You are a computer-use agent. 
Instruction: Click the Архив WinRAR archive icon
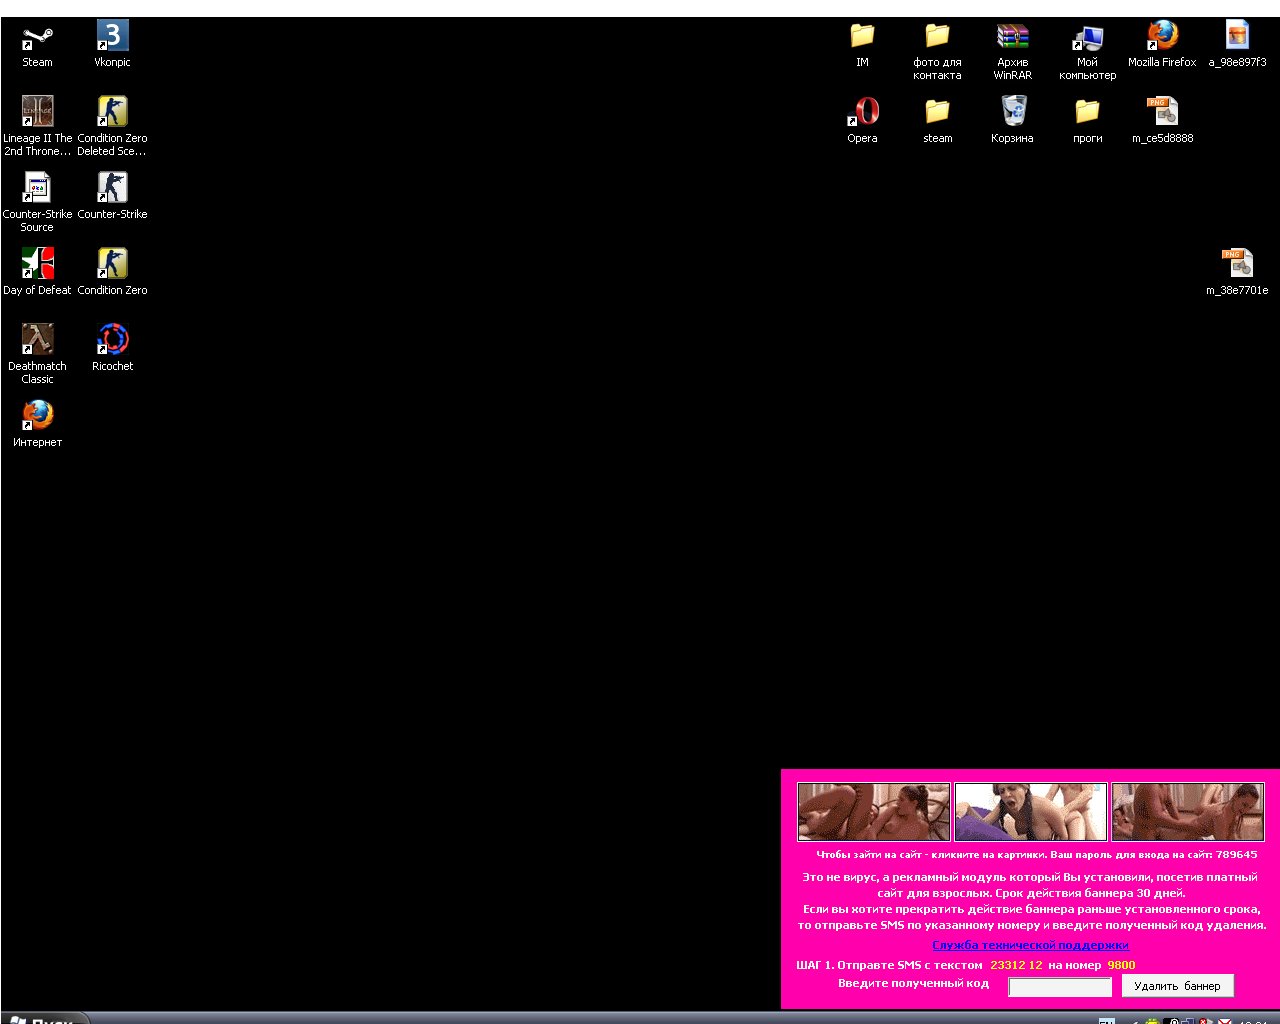pos(1012,51)
